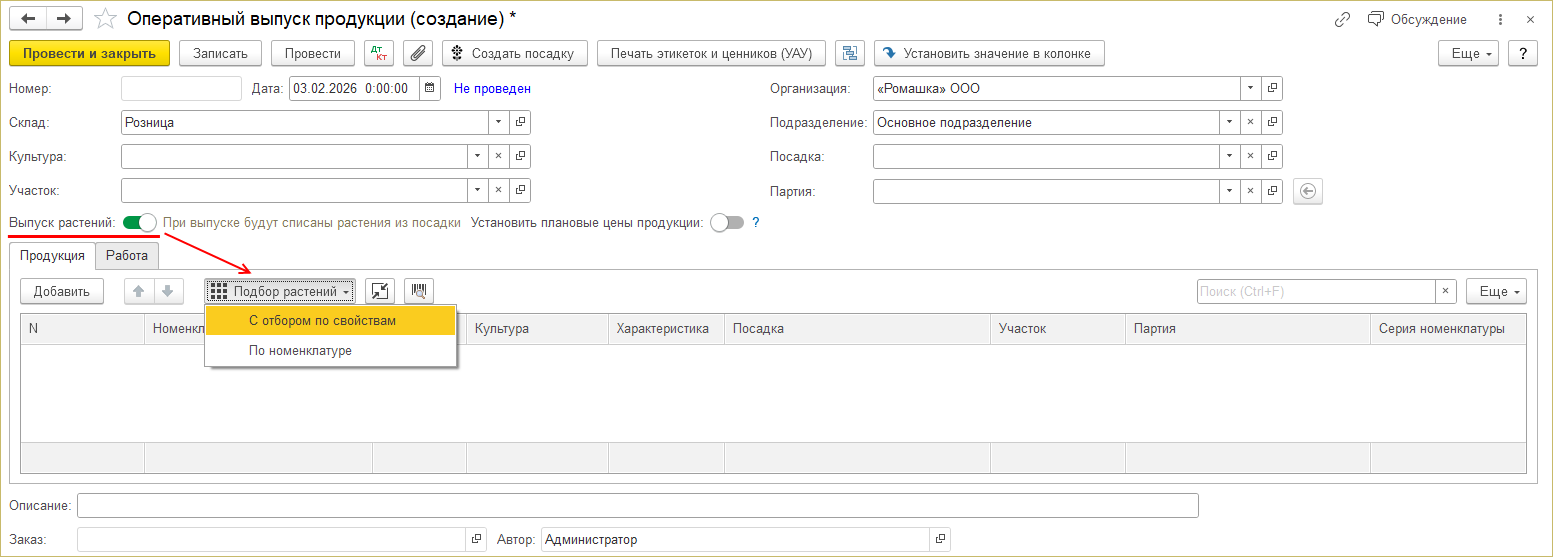This screenshot has width=1553, height=557.
Task: Toggle the Выпуск растений switch off
Action: click(140, 223)
